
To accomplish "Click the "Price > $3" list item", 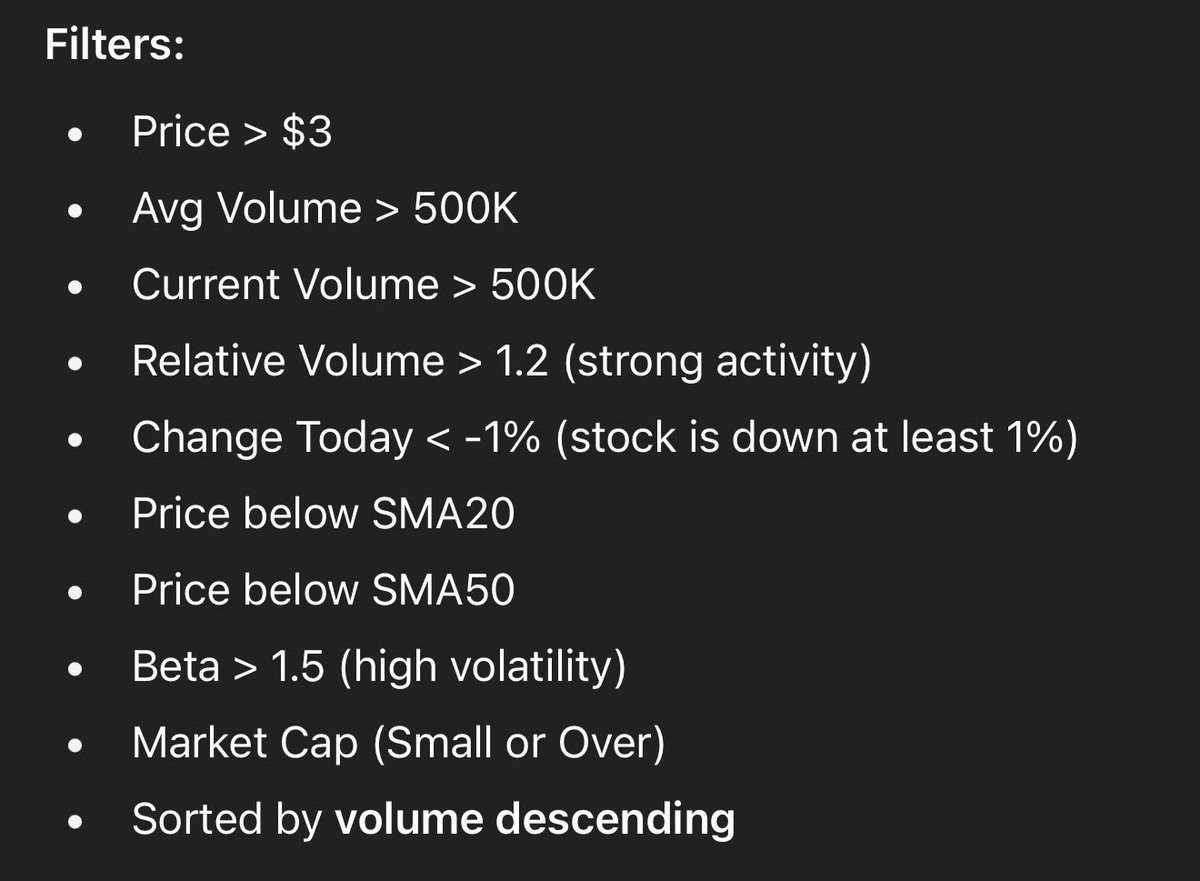I will click(x=232, y=133).
